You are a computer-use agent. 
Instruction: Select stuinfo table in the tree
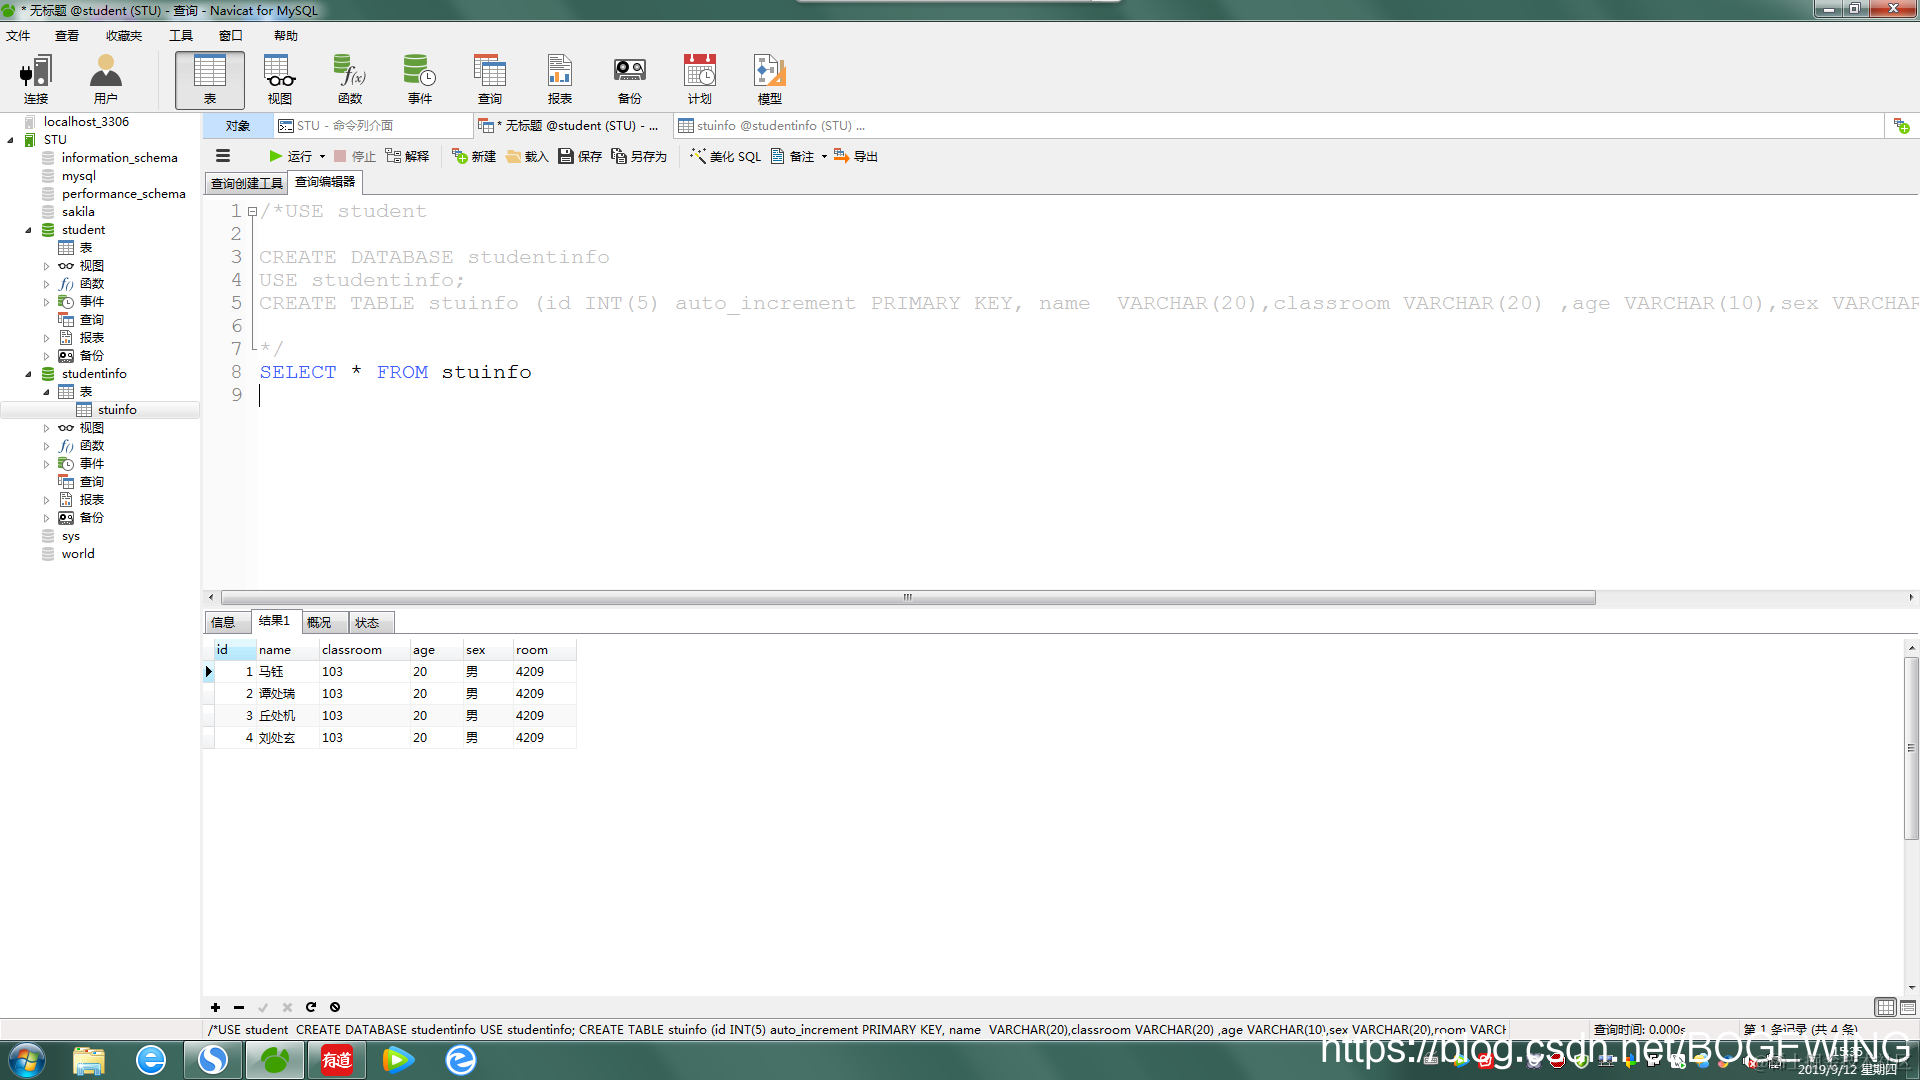pos(116,410)
